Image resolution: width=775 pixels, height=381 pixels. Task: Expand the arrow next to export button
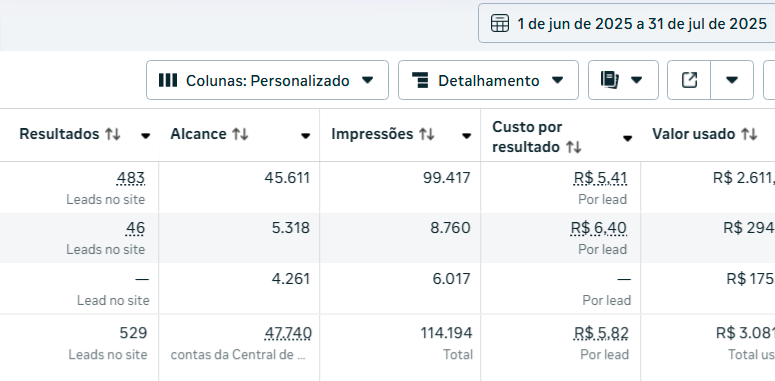(732, 80)
